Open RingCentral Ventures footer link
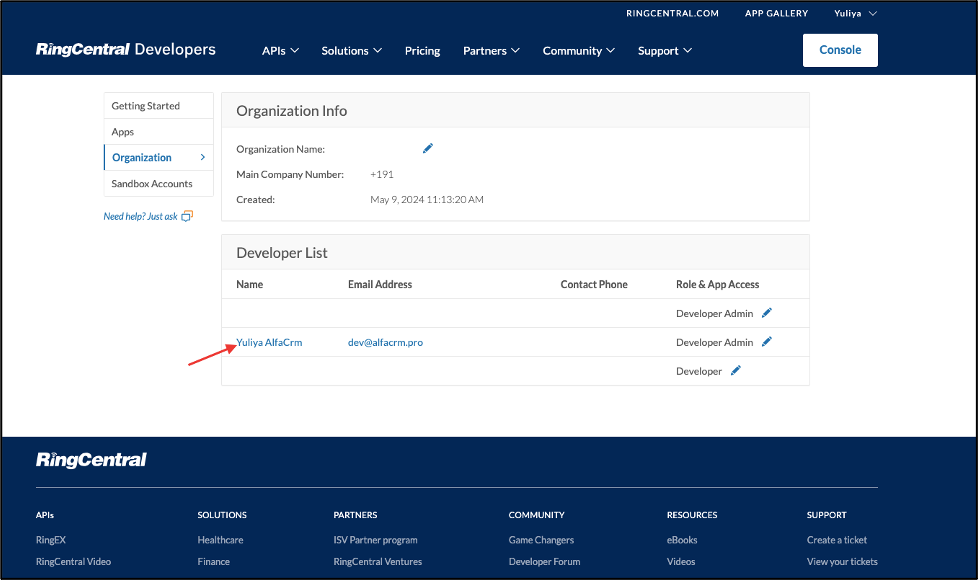 [378, 562]
